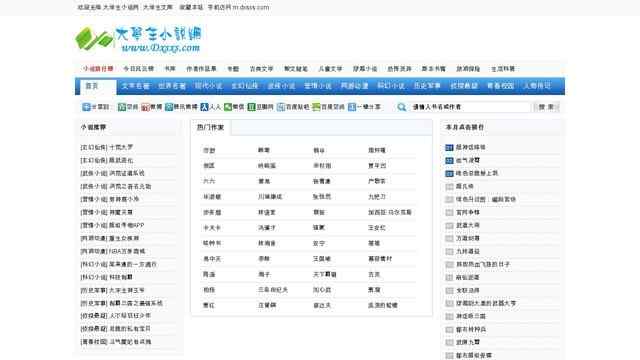Open the 小说排行榜 link
This screenshot has height=360, width=640.
point(98,69)
